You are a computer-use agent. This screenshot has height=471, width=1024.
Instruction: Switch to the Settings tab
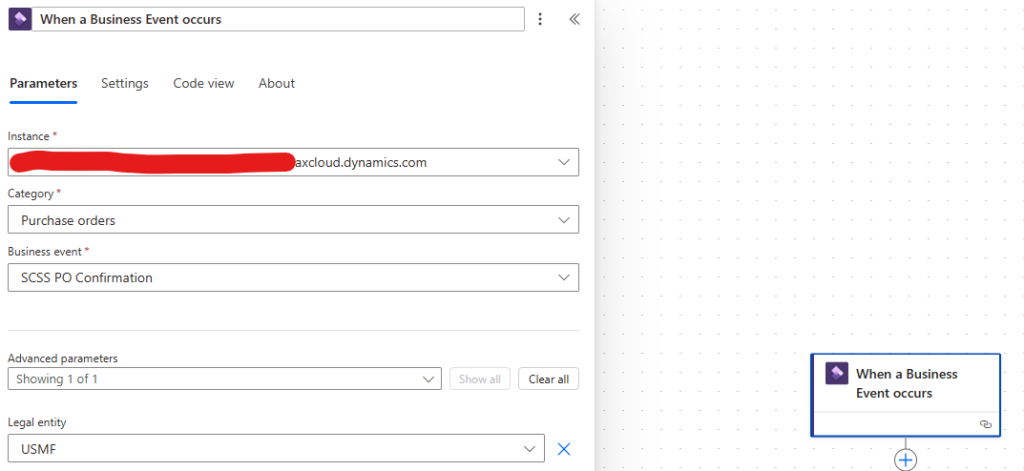click(125, 84)
